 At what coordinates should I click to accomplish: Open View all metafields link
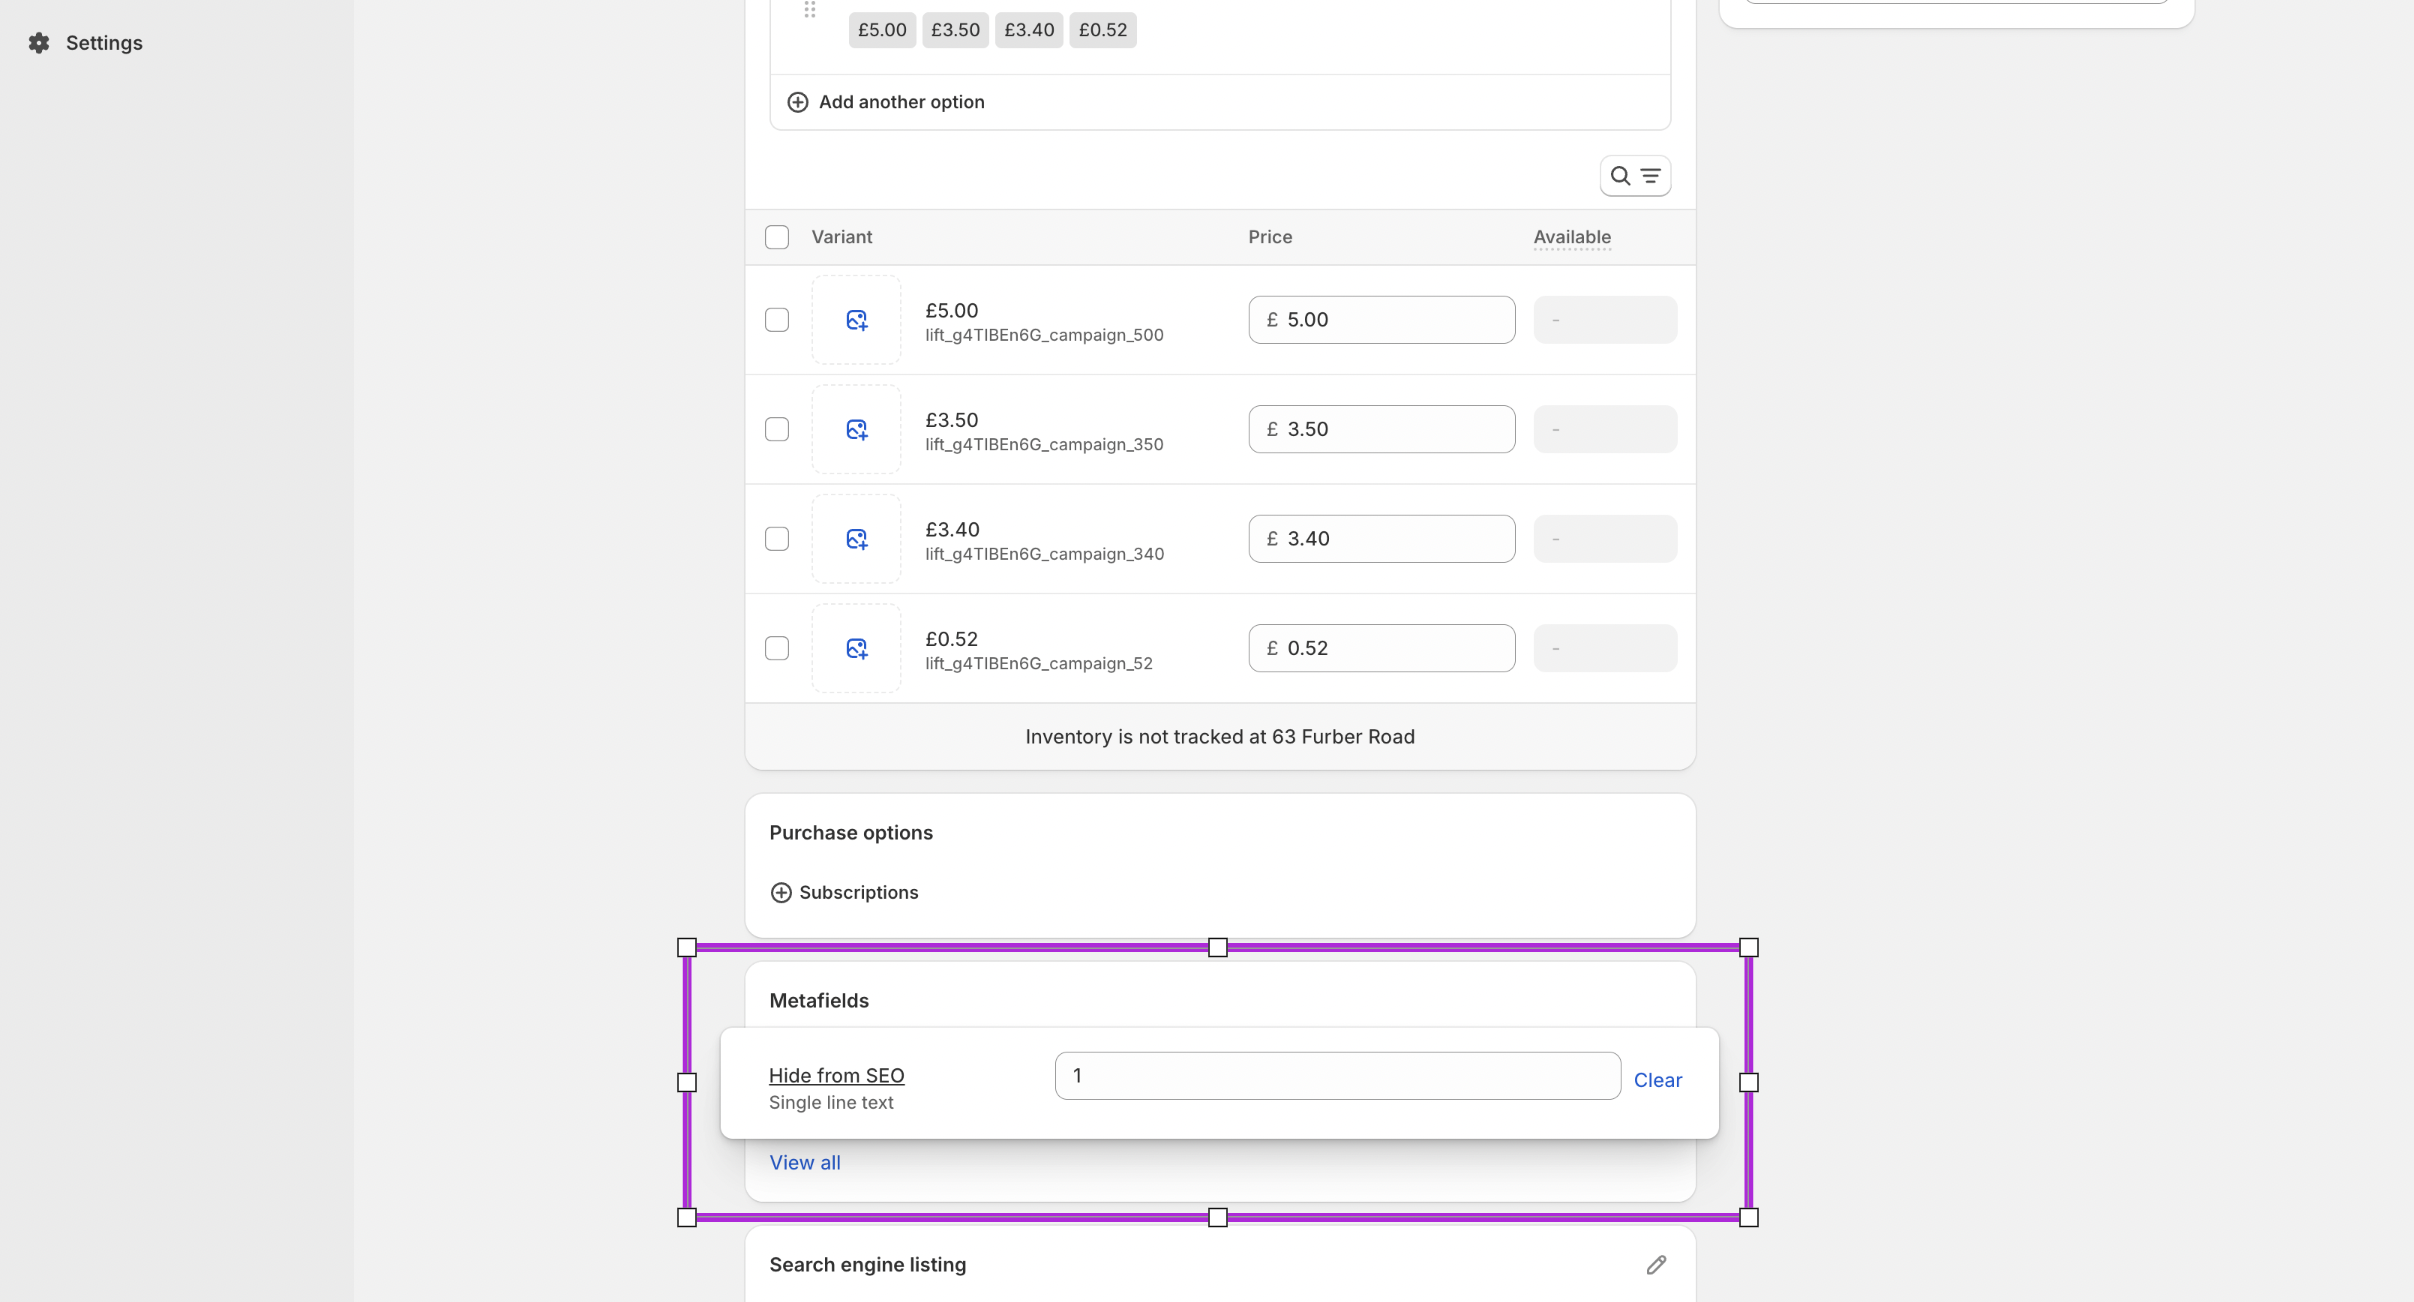pyautogui.click(x=804, y=1163)
